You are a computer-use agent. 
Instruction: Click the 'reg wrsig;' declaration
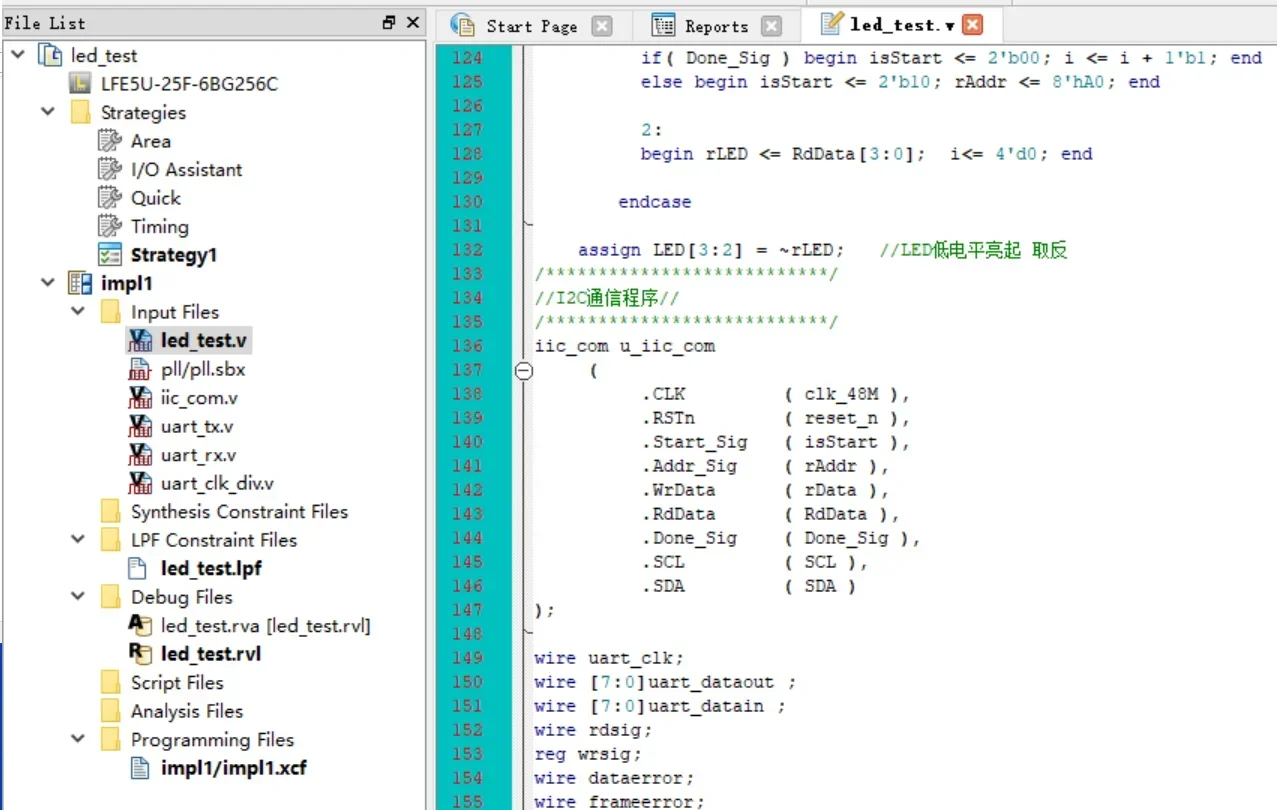(x=588, y=754)
